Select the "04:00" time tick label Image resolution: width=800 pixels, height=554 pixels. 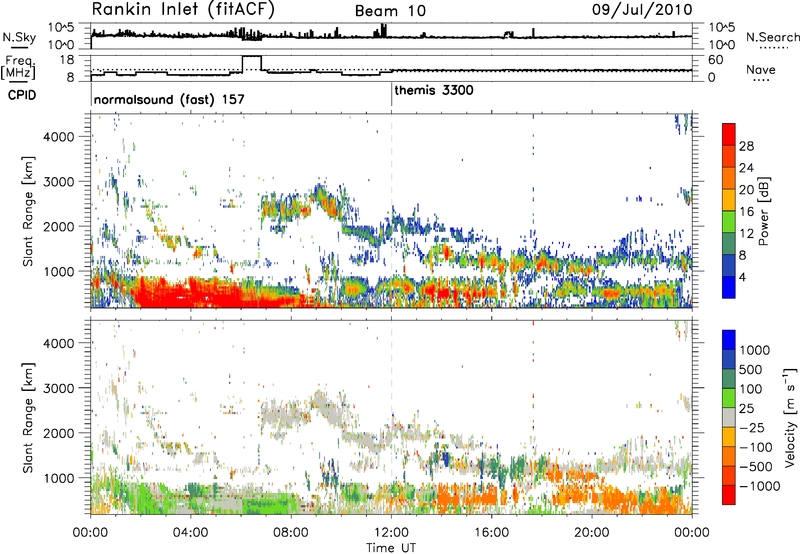[x=190, y=533]
